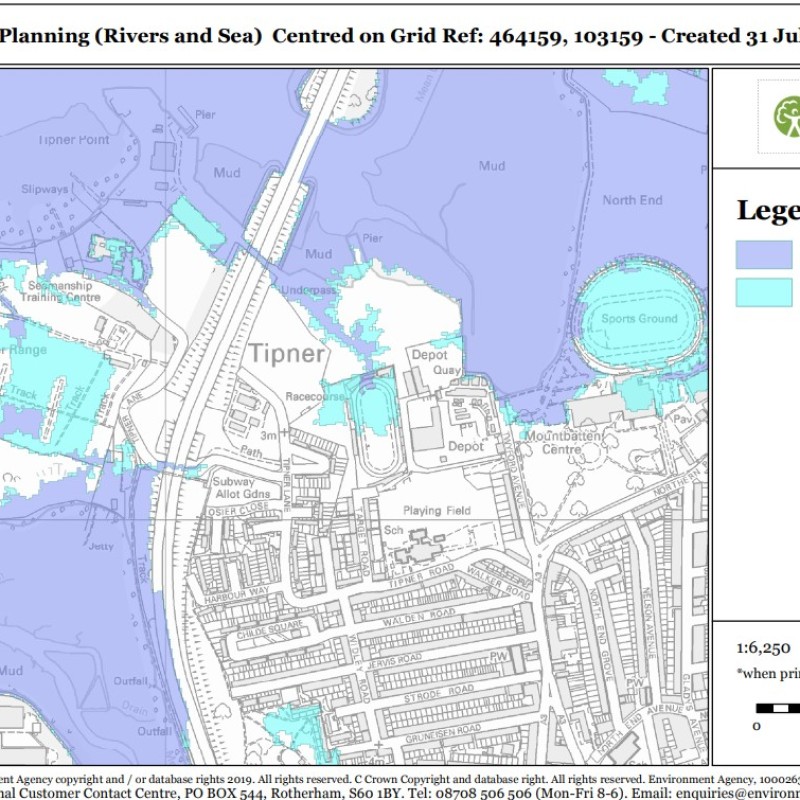Click the Tipner Point label
Viewport: 800px width, 800px height.
tap(74, 140)
